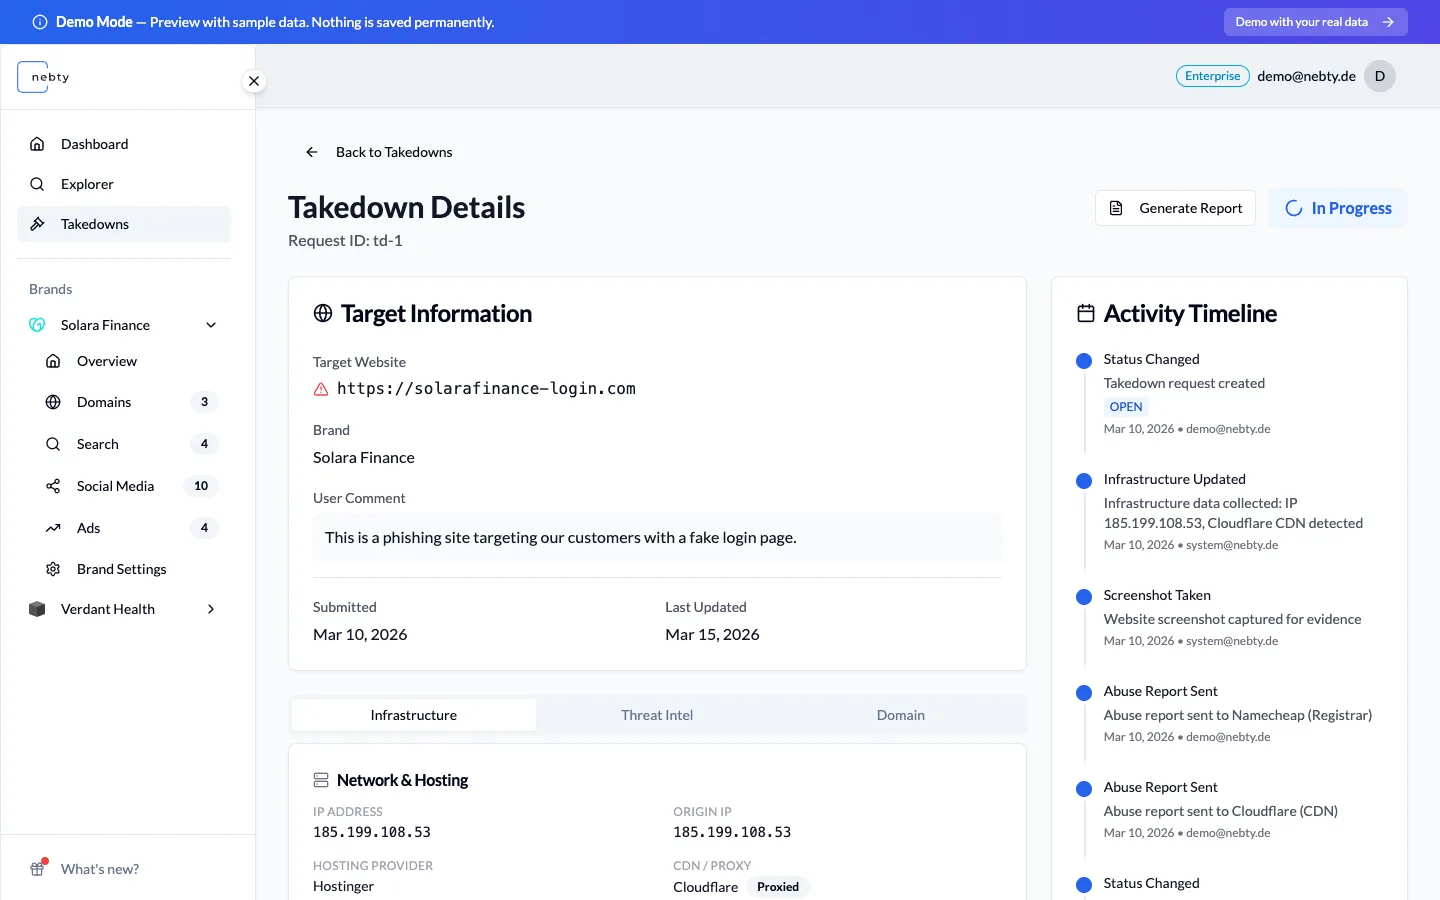Viewport: 1440px width, 900px height.
Task: Click the Hostinger hosting provider value
Action: (x=343, y=886)
